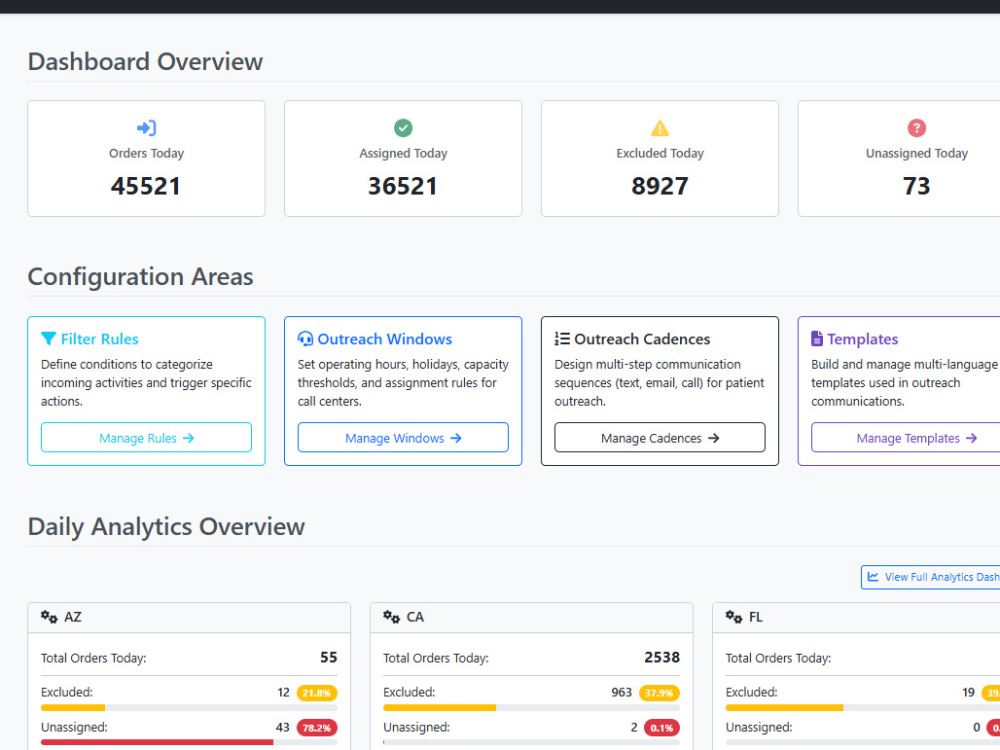1000x750 pixels.
Task: Click the gears icon beside FL
Action: pos(734,617)
